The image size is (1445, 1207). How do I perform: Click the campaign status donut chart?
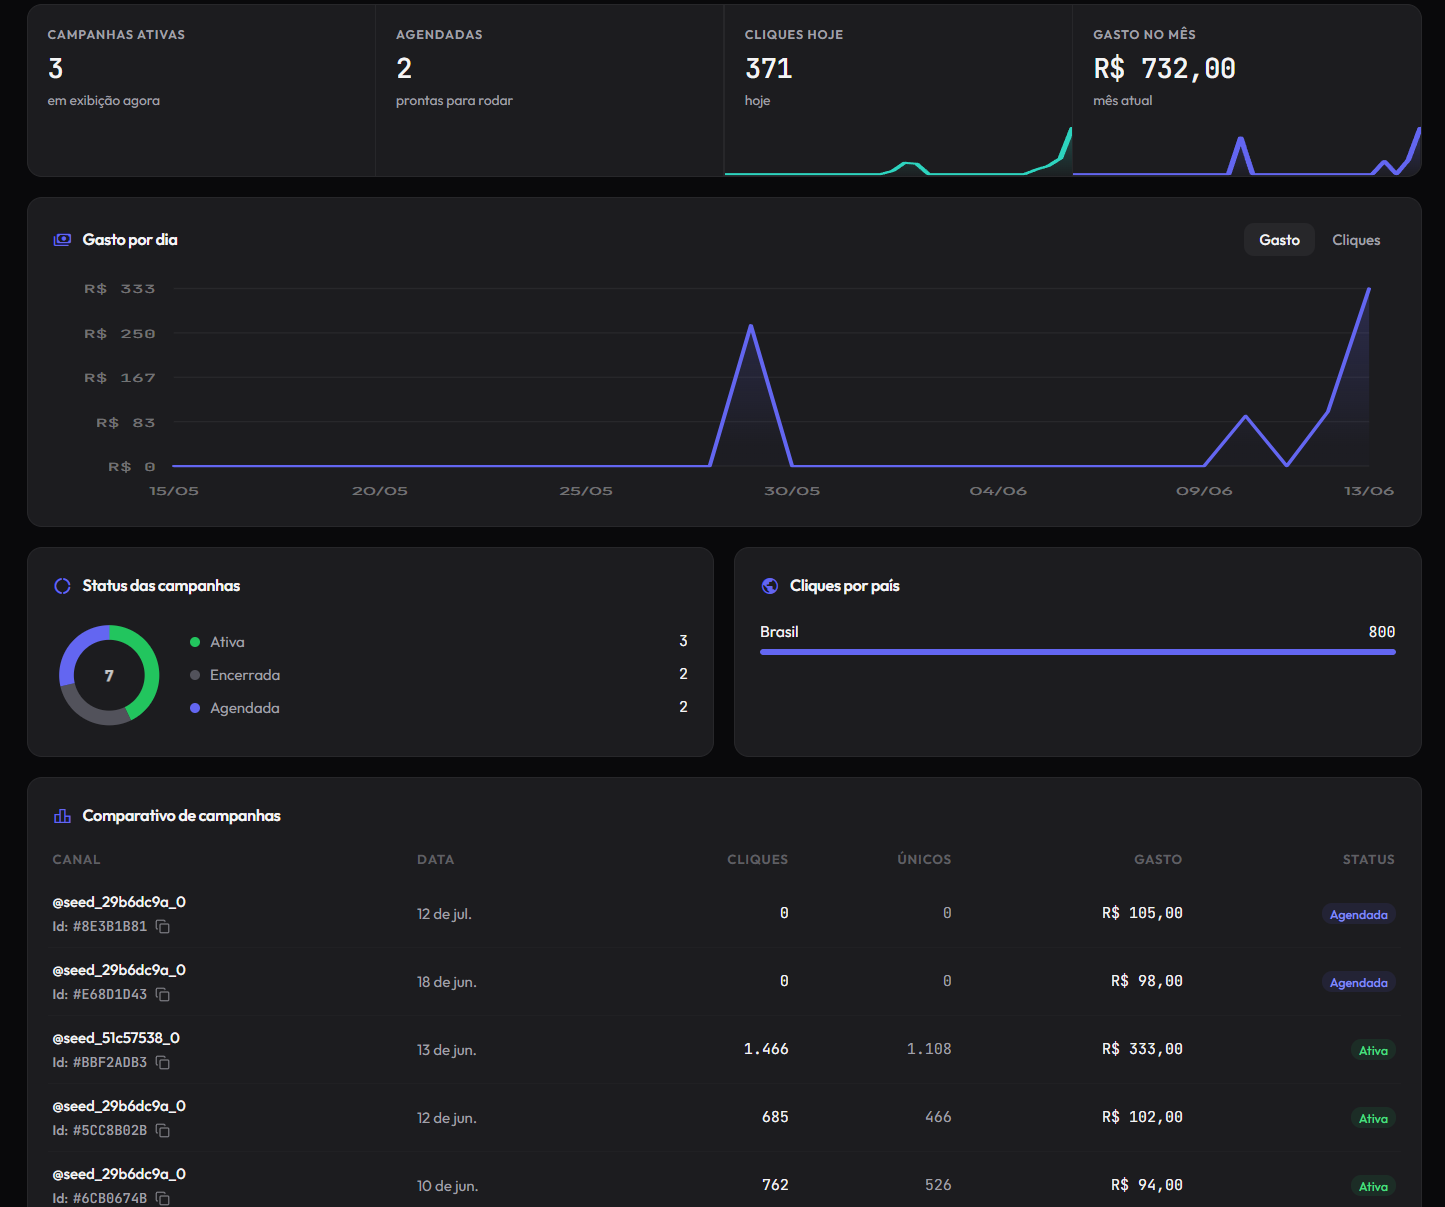109,675
